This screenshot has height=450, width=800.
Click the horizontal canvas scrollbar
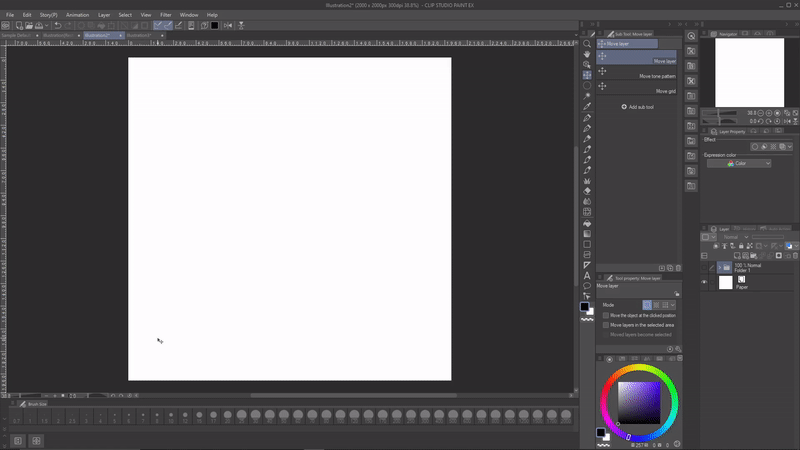354,395
